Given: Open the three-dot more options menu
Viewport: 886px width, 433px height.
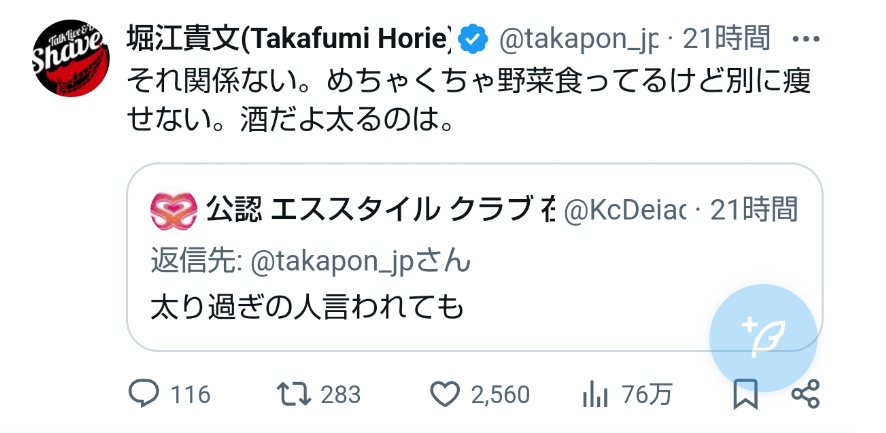Looking at the screenshot, I should pos(806,40).
